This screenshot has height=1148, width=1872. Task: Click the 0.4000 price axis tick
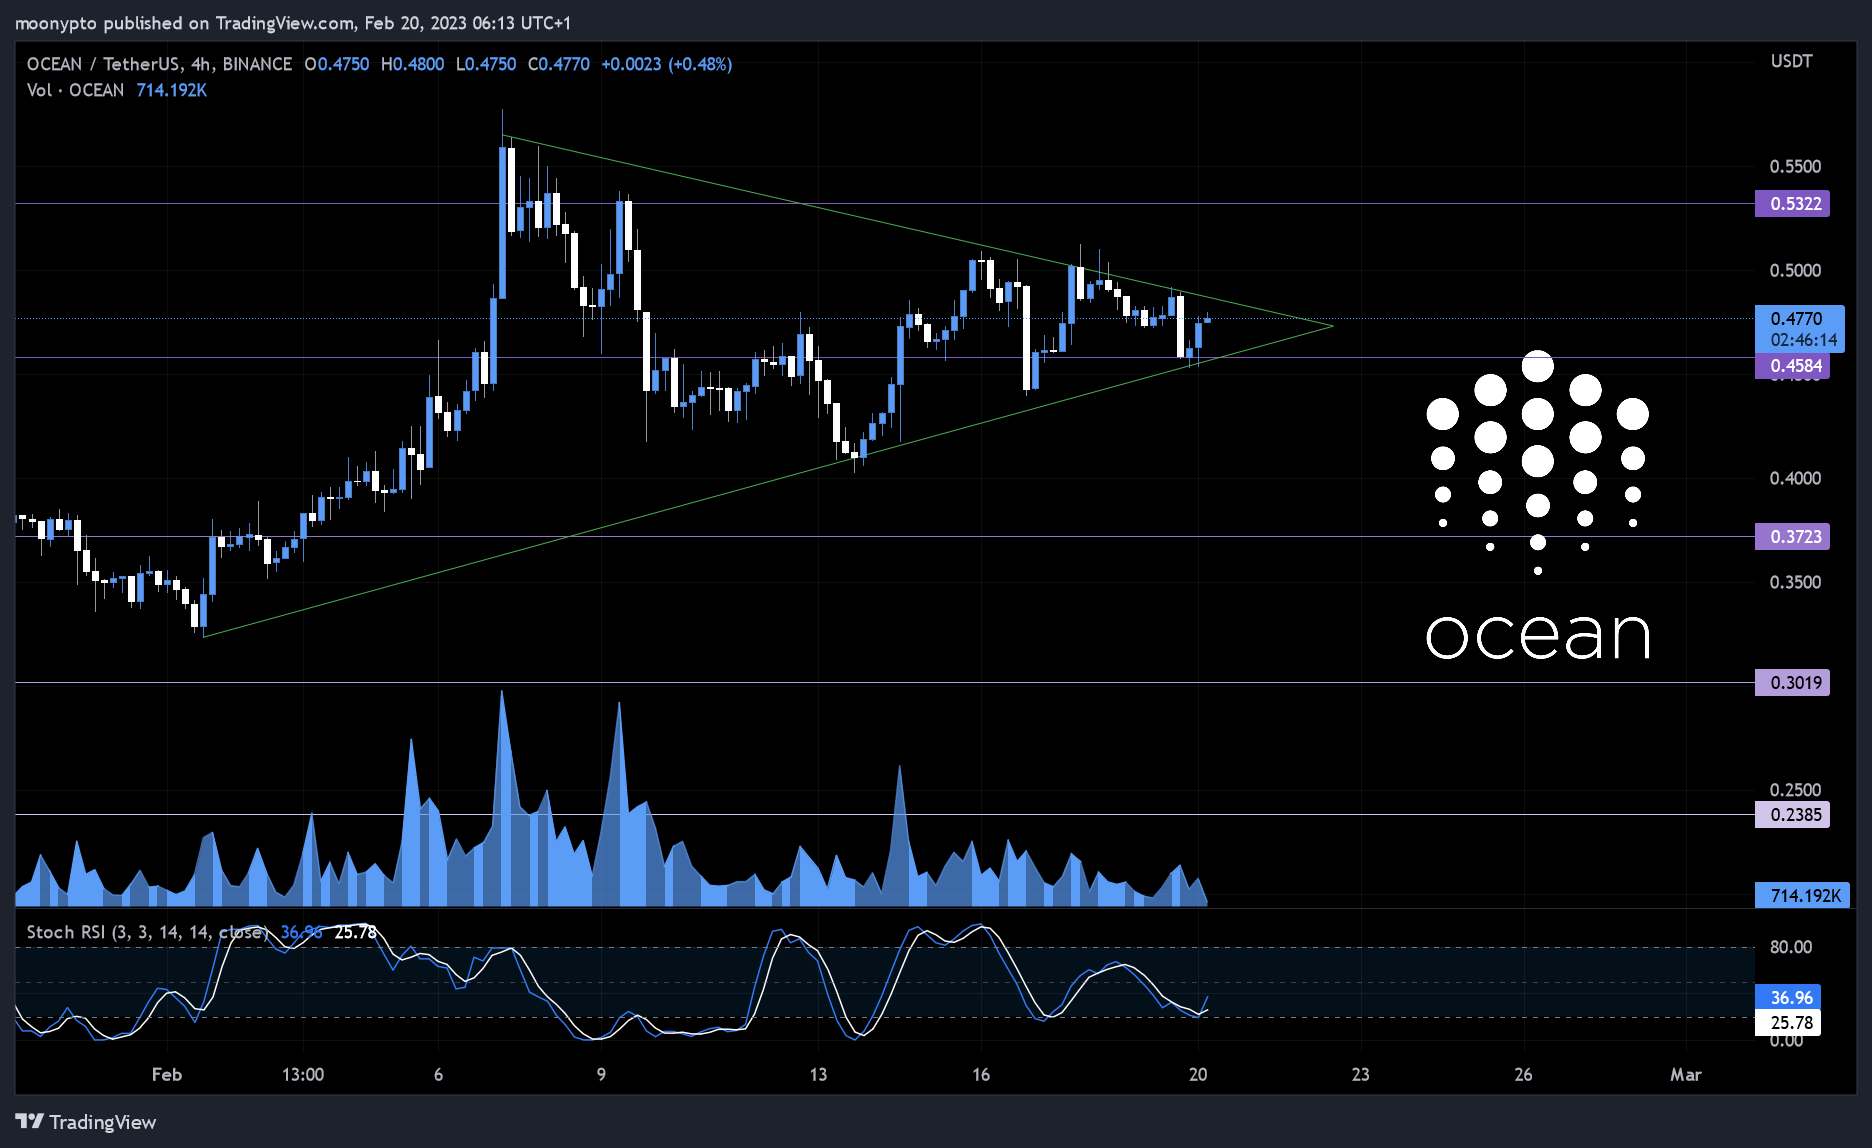coord(1796,479)
